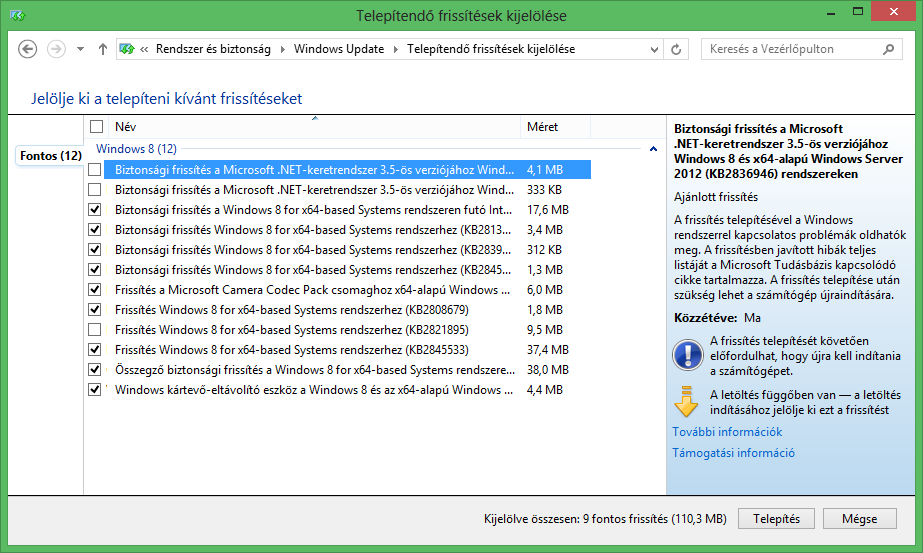
Task: Expand arrow after Windows Update breadcrumb
Action: click(395, 49)
